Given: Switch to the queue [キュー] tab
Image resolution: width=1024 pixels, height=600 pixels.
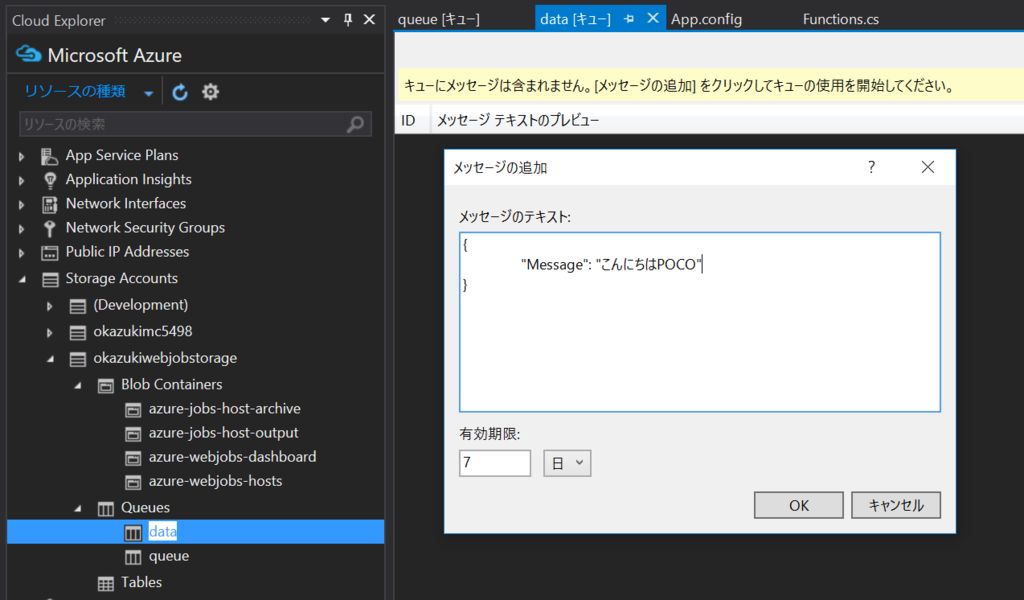Looking at the screenshot, I should pyautogui.click(x=439, y=19).
